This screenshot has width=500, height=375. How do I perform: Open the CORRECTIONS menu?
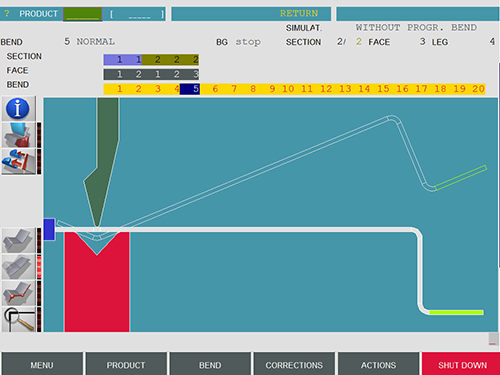294,365
